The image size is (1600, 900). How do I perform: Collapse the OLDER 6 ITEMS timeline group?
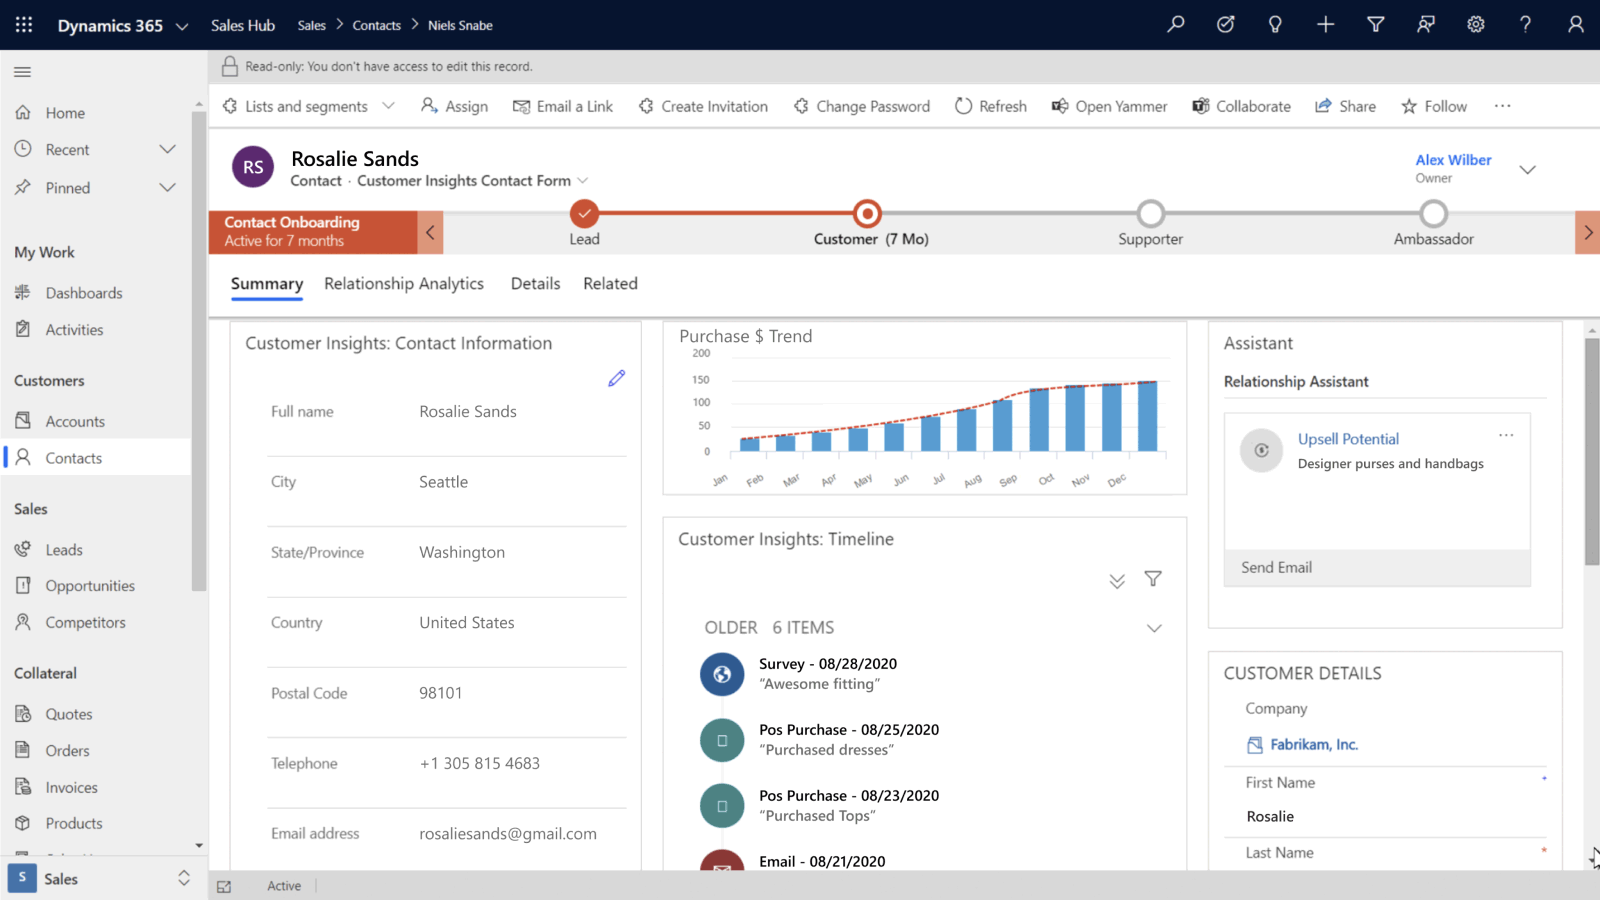click(1154, 628)
